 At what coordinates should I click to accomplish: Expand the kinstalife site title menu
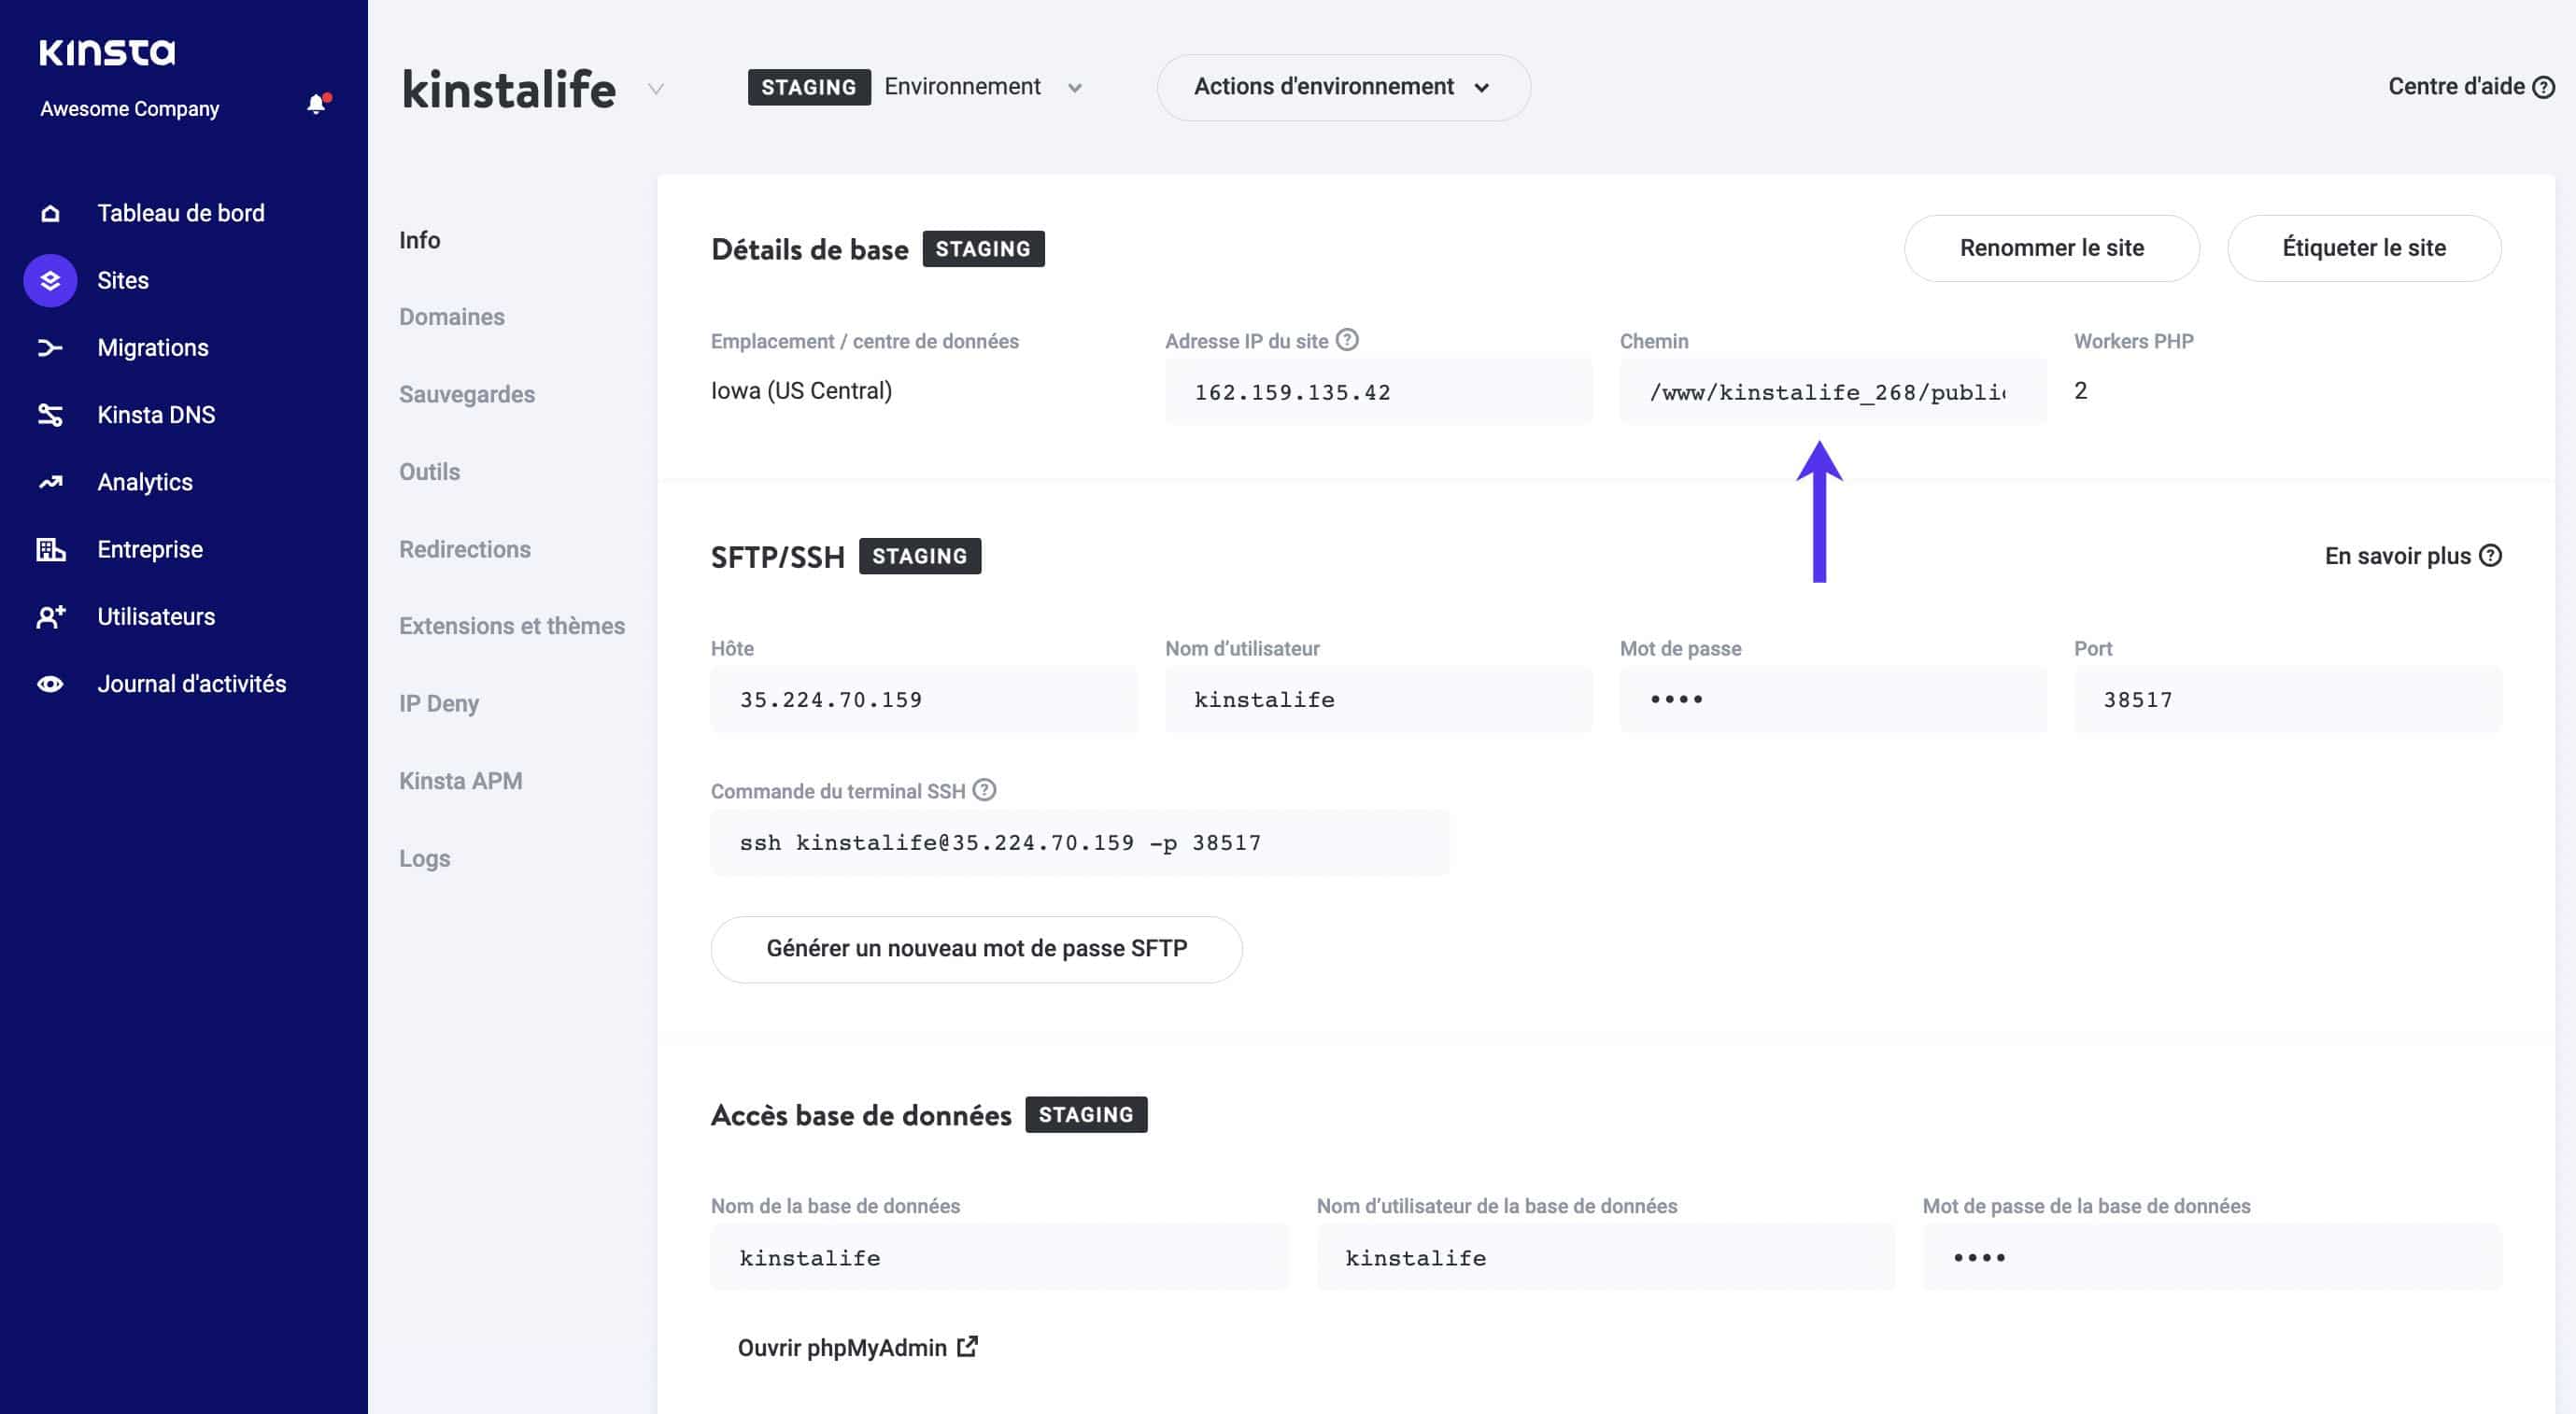coord(651,85)
